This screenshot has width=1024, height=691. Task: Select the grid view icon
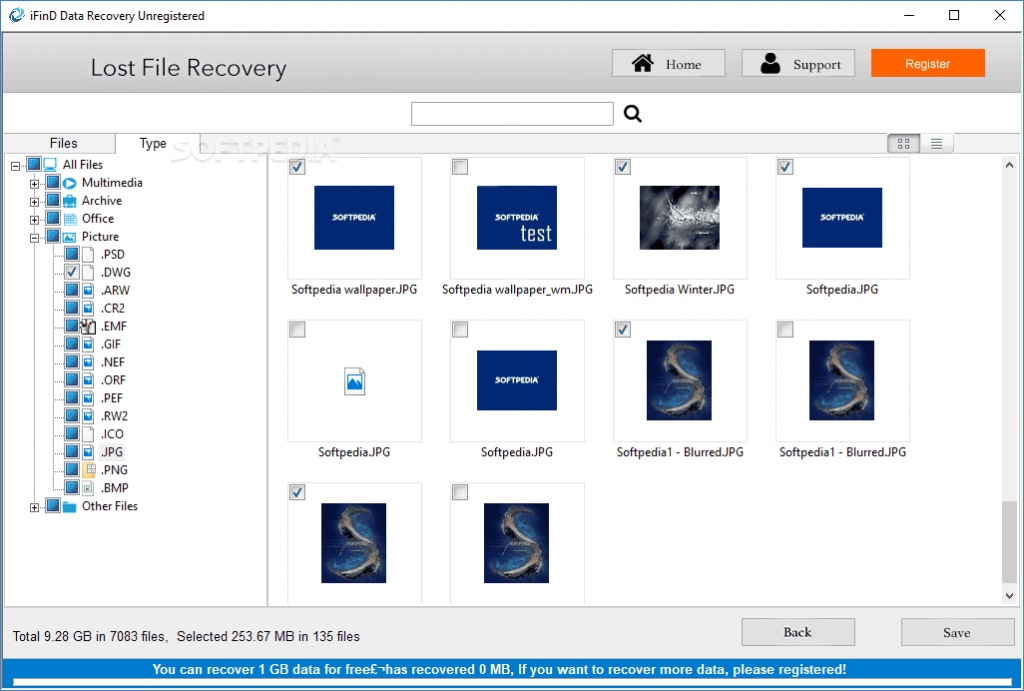[903, 143]
